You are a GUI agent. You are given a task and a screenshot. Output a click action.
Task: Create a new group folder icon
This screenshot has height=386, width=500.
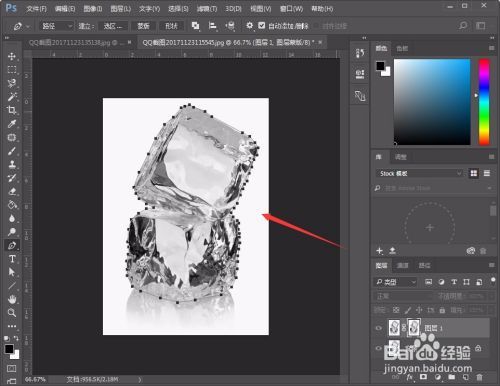(x=451, y=377)
